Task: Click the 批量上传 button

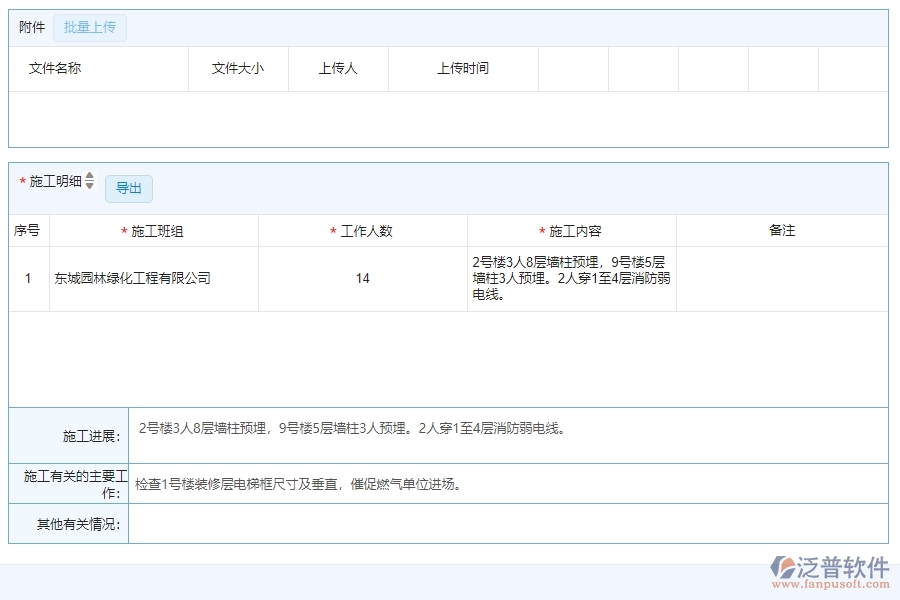Action: pos(90,28)
